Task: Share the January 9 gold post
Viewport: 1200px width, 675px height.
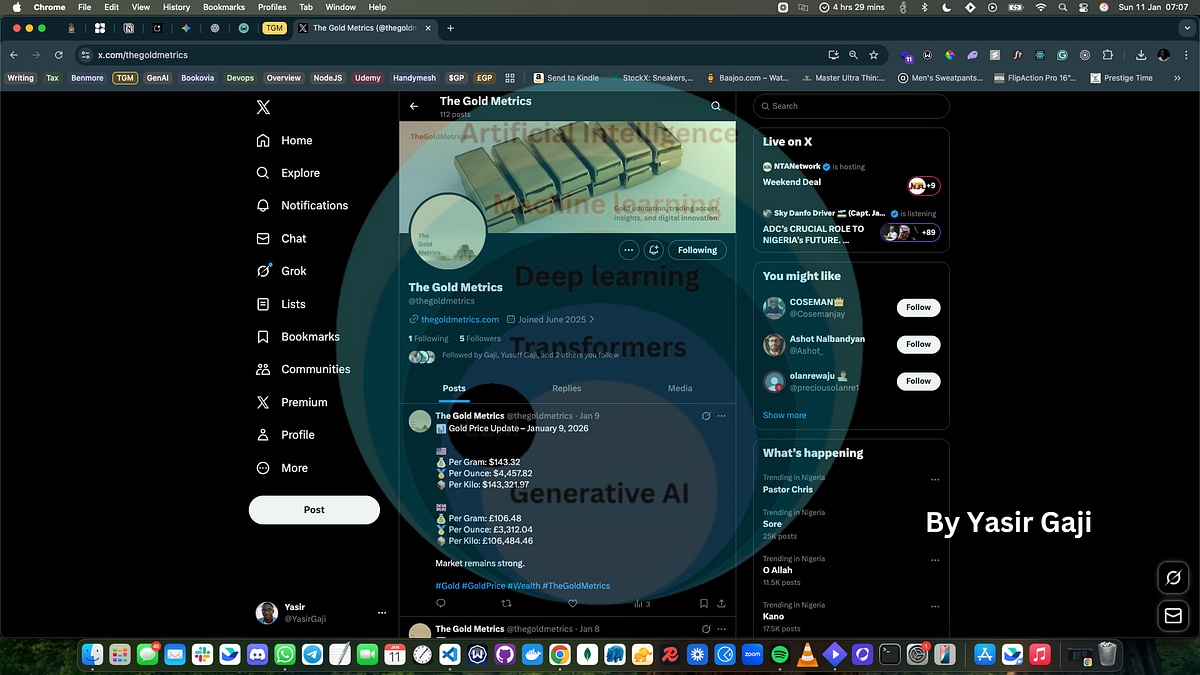Action: coord(722,603)
